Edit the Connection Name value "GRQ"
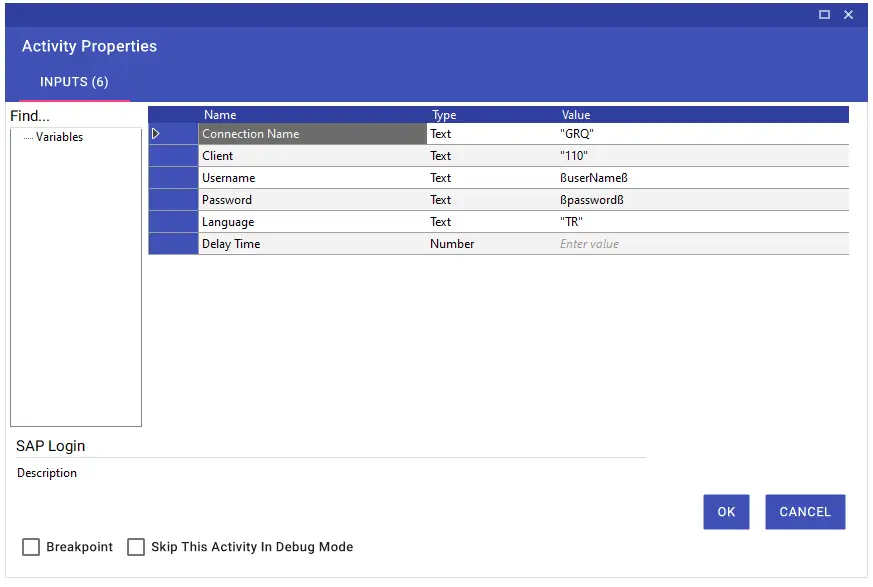The width and height of the screenshot is (873, 587). tap(702, 134)
